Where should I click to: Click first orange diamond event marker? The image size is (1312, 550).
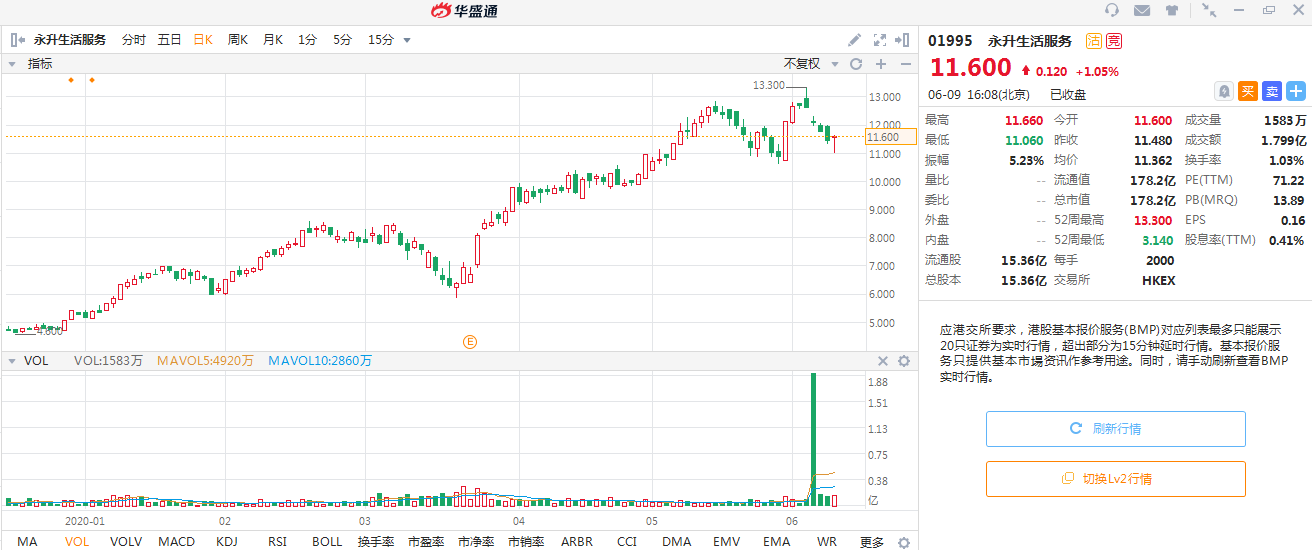(71, 79)
